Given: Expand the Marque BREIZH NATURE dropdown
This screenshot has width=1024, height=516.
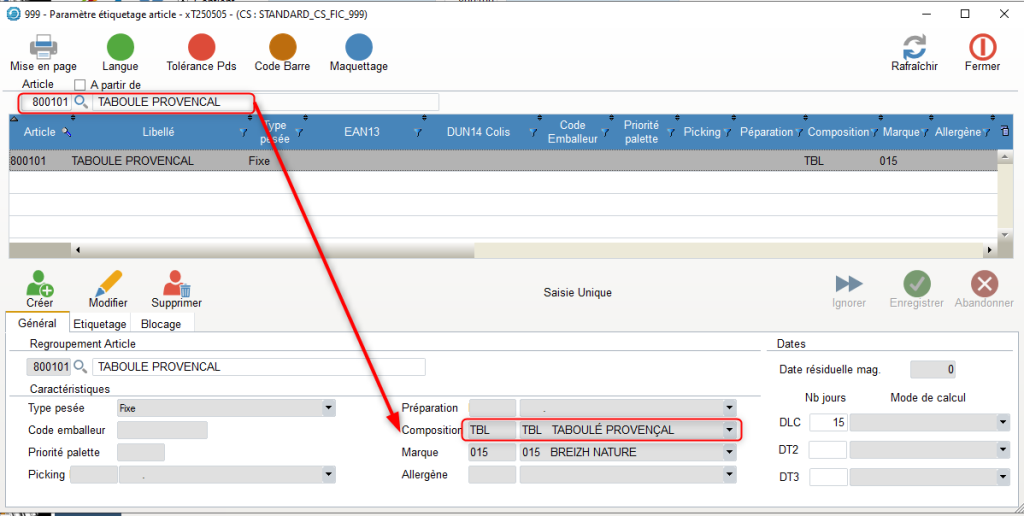Looking at the screenshot, I should [x=729, y=452].
